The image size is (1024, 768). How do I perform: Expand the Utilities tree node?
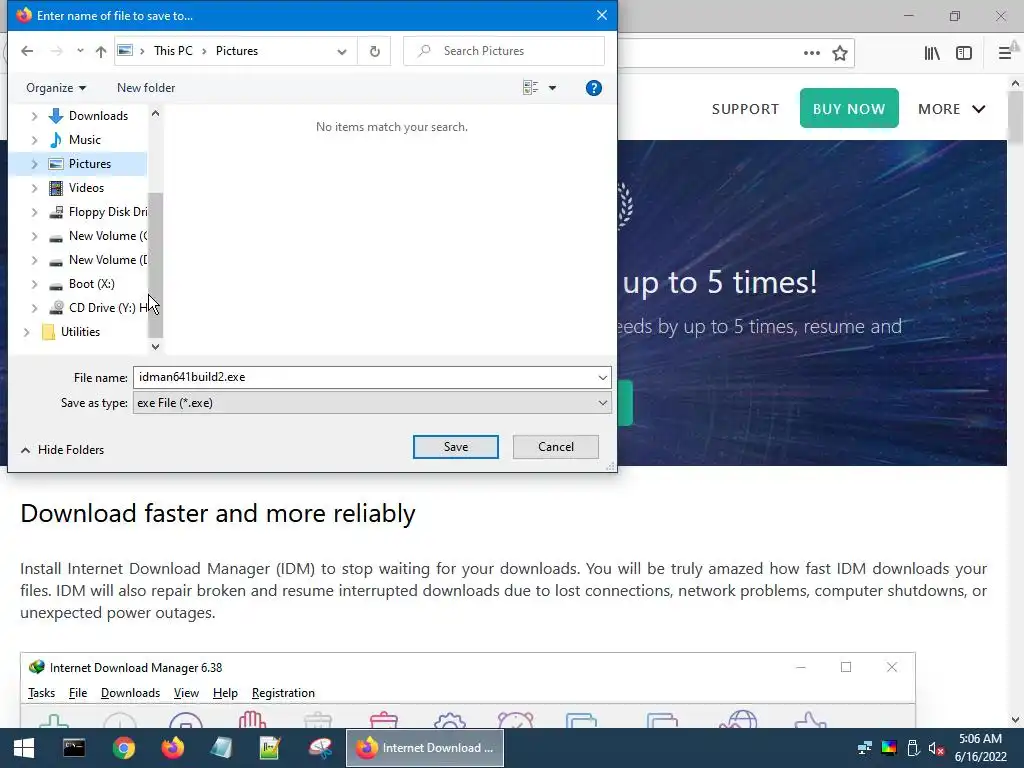point(26,332)
